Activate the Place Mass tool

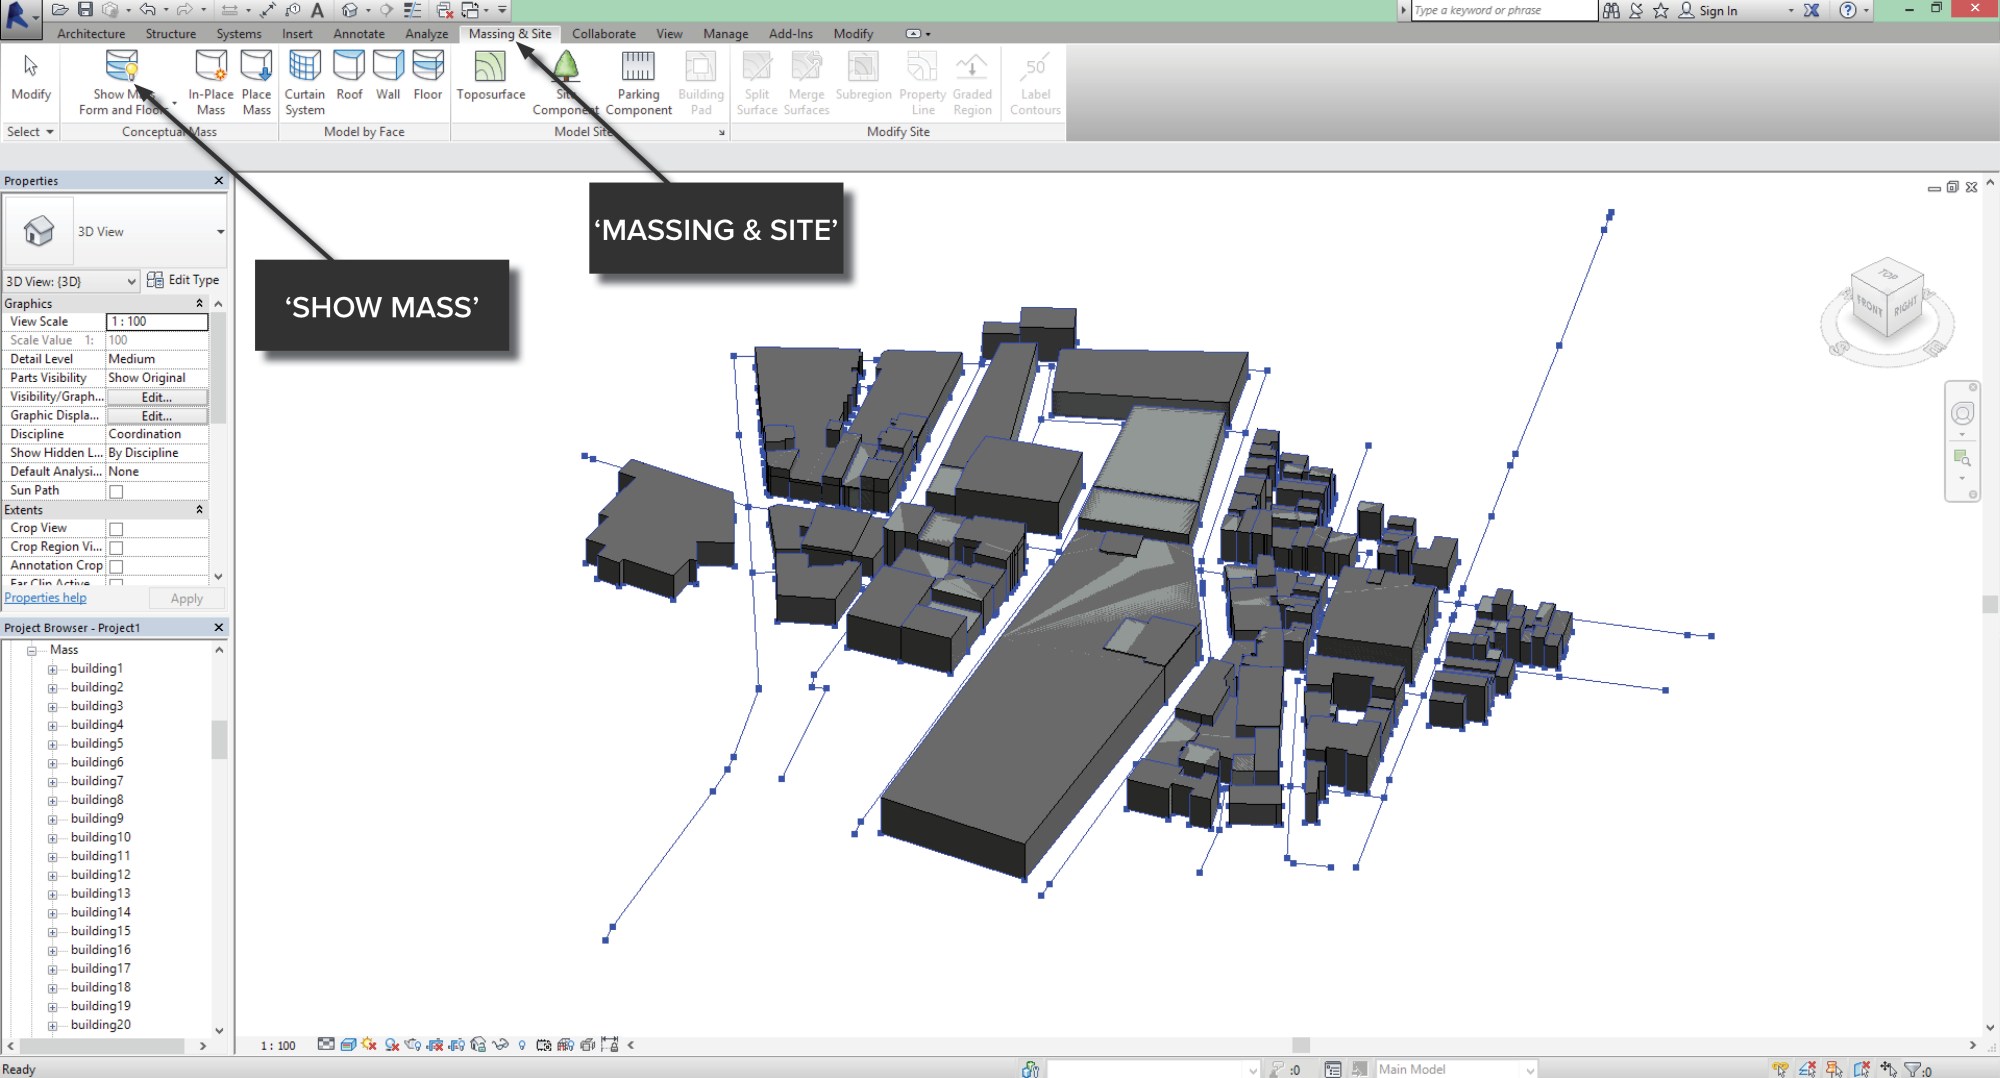click(257, 80)
